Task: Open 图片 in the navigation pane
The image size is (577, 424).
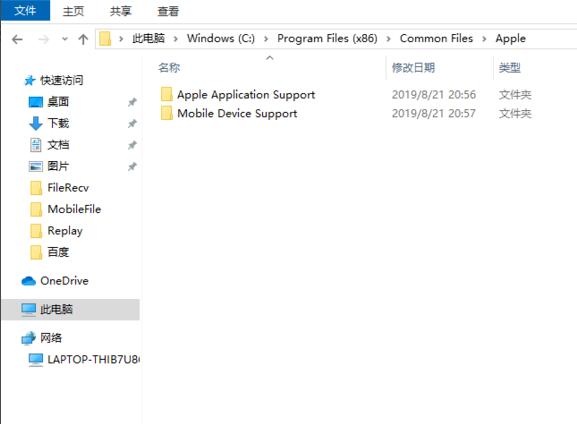Action: point(58,166)
